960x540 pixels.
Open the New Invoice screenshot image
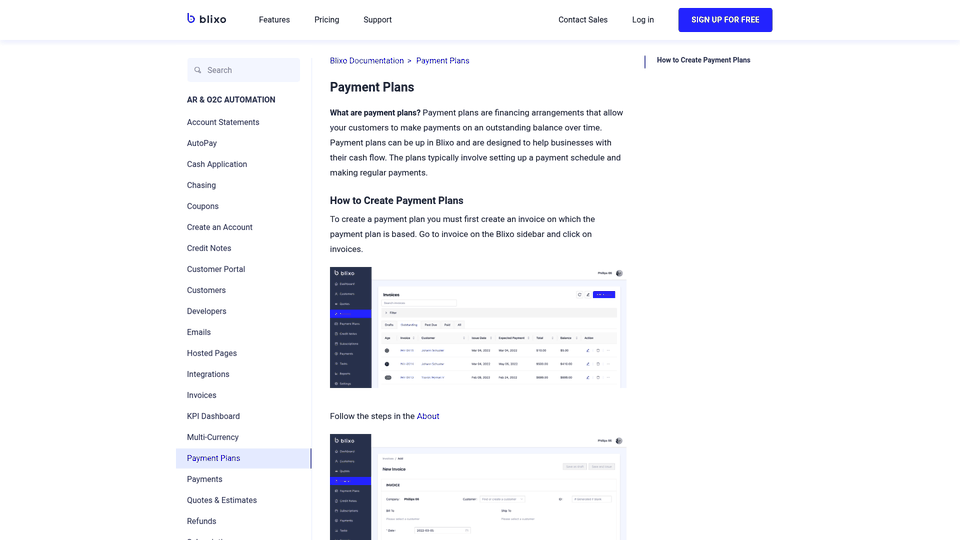(478, 487)
